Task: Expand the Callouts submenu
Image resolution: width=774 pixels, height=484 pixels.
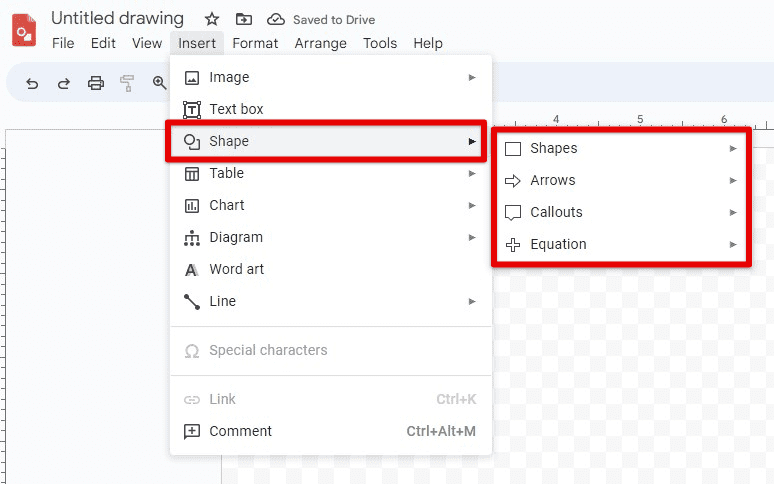Action: (x=621, y=213)
